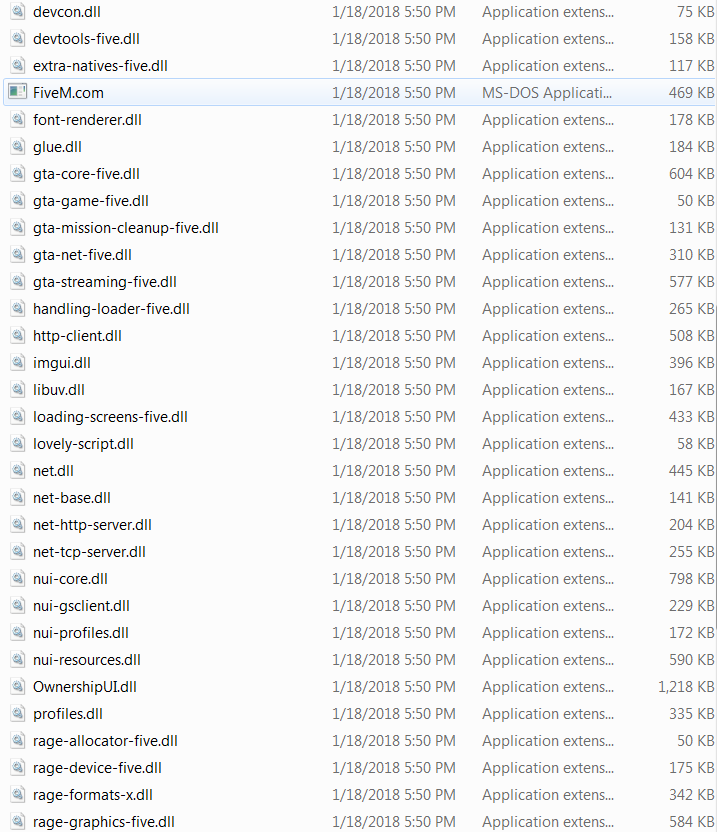This screenshot has width=717, height=832.
Task: Click the 798 KB size of nui-core.dll
Action: click(692, 579)
